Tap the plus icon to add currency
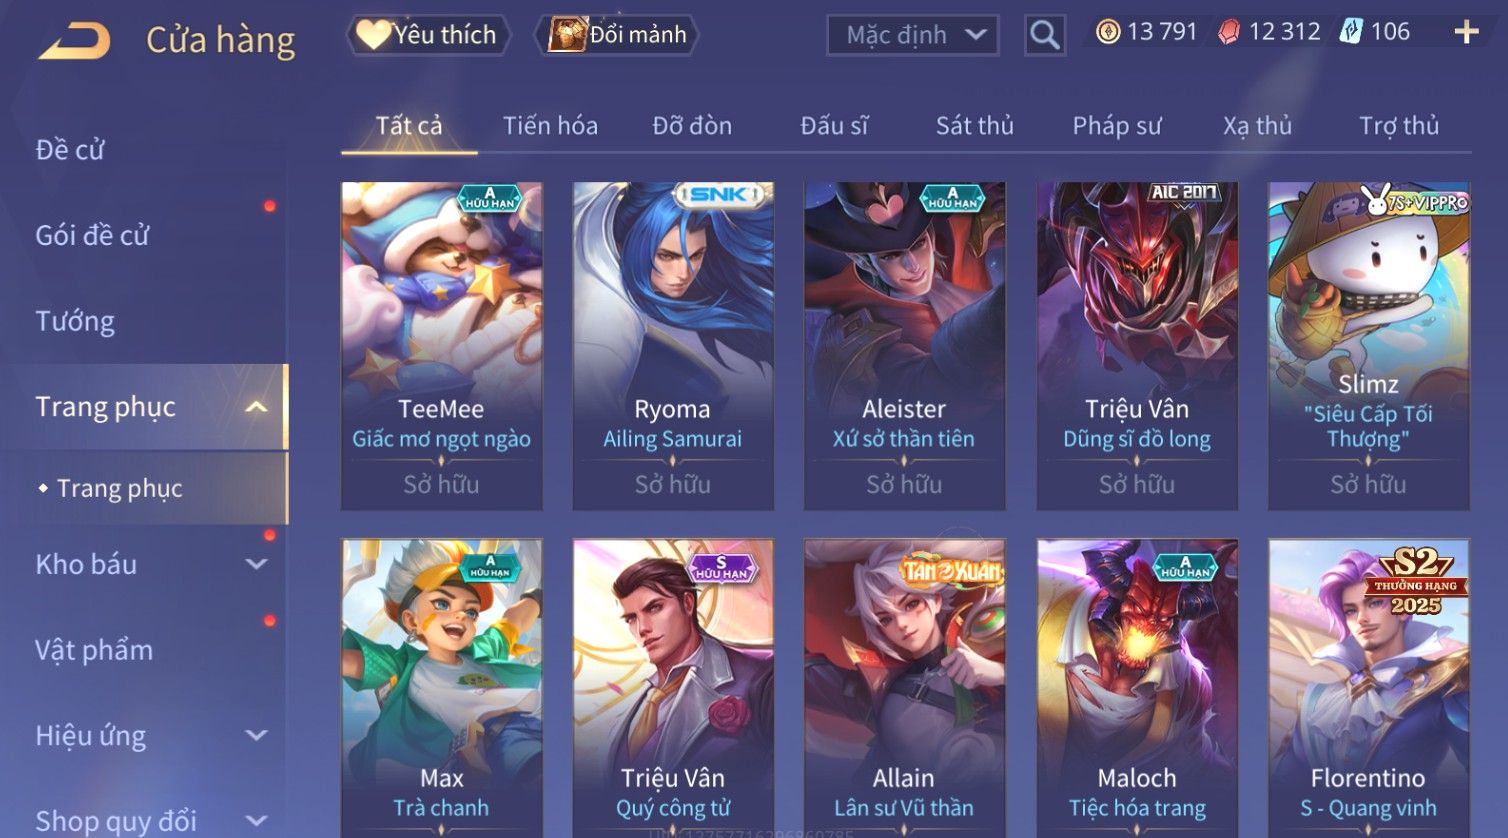 1466,33
